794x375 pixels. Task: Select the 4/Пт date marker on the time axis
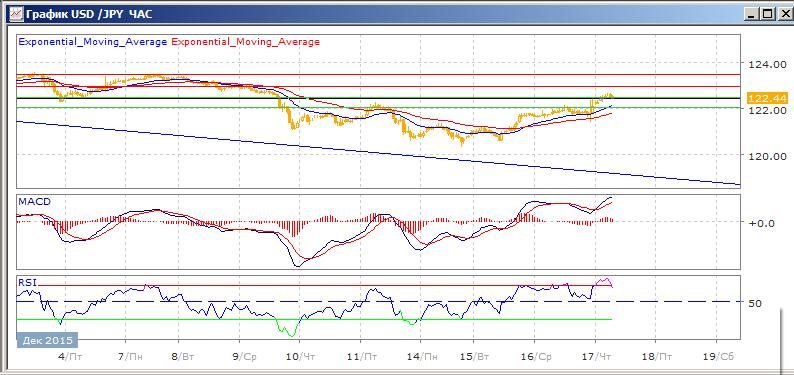(70, 356)
